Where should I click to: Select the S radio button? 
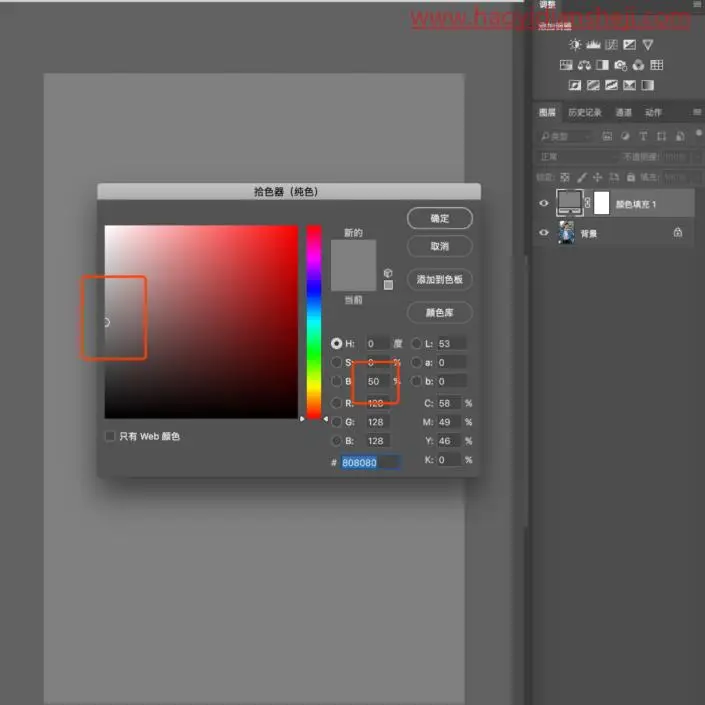(x=336, y=362)
